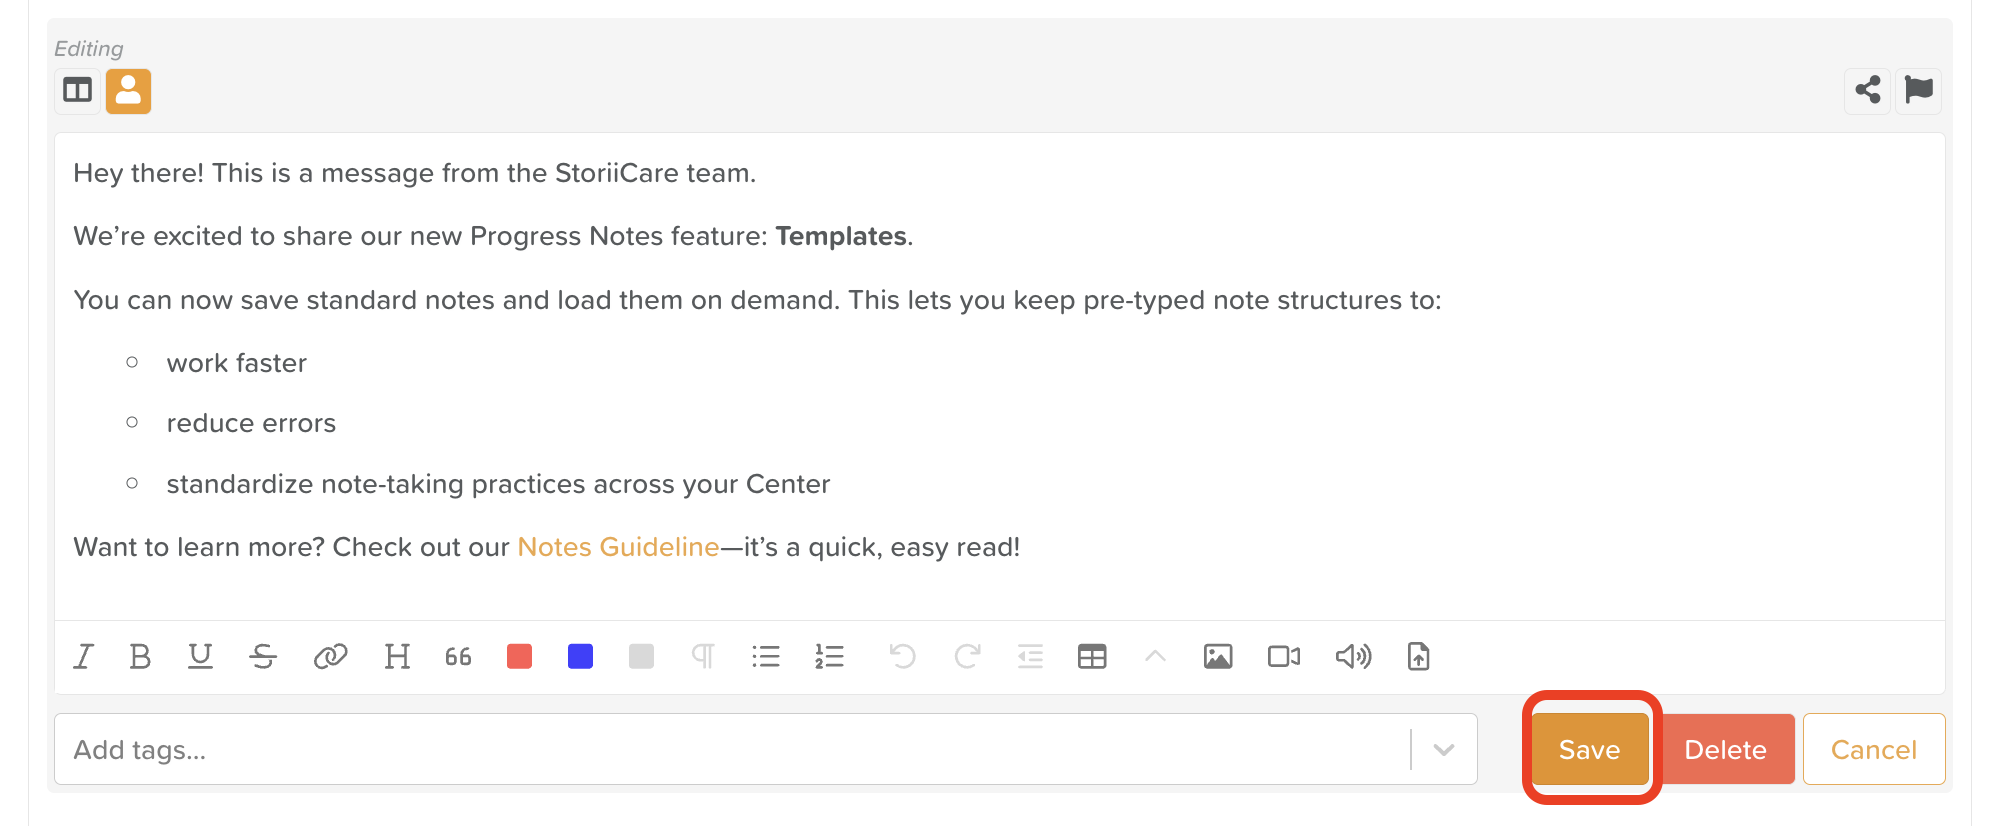Insert a table into the note
The image size is (1992, 826).
pos(1092,657)
